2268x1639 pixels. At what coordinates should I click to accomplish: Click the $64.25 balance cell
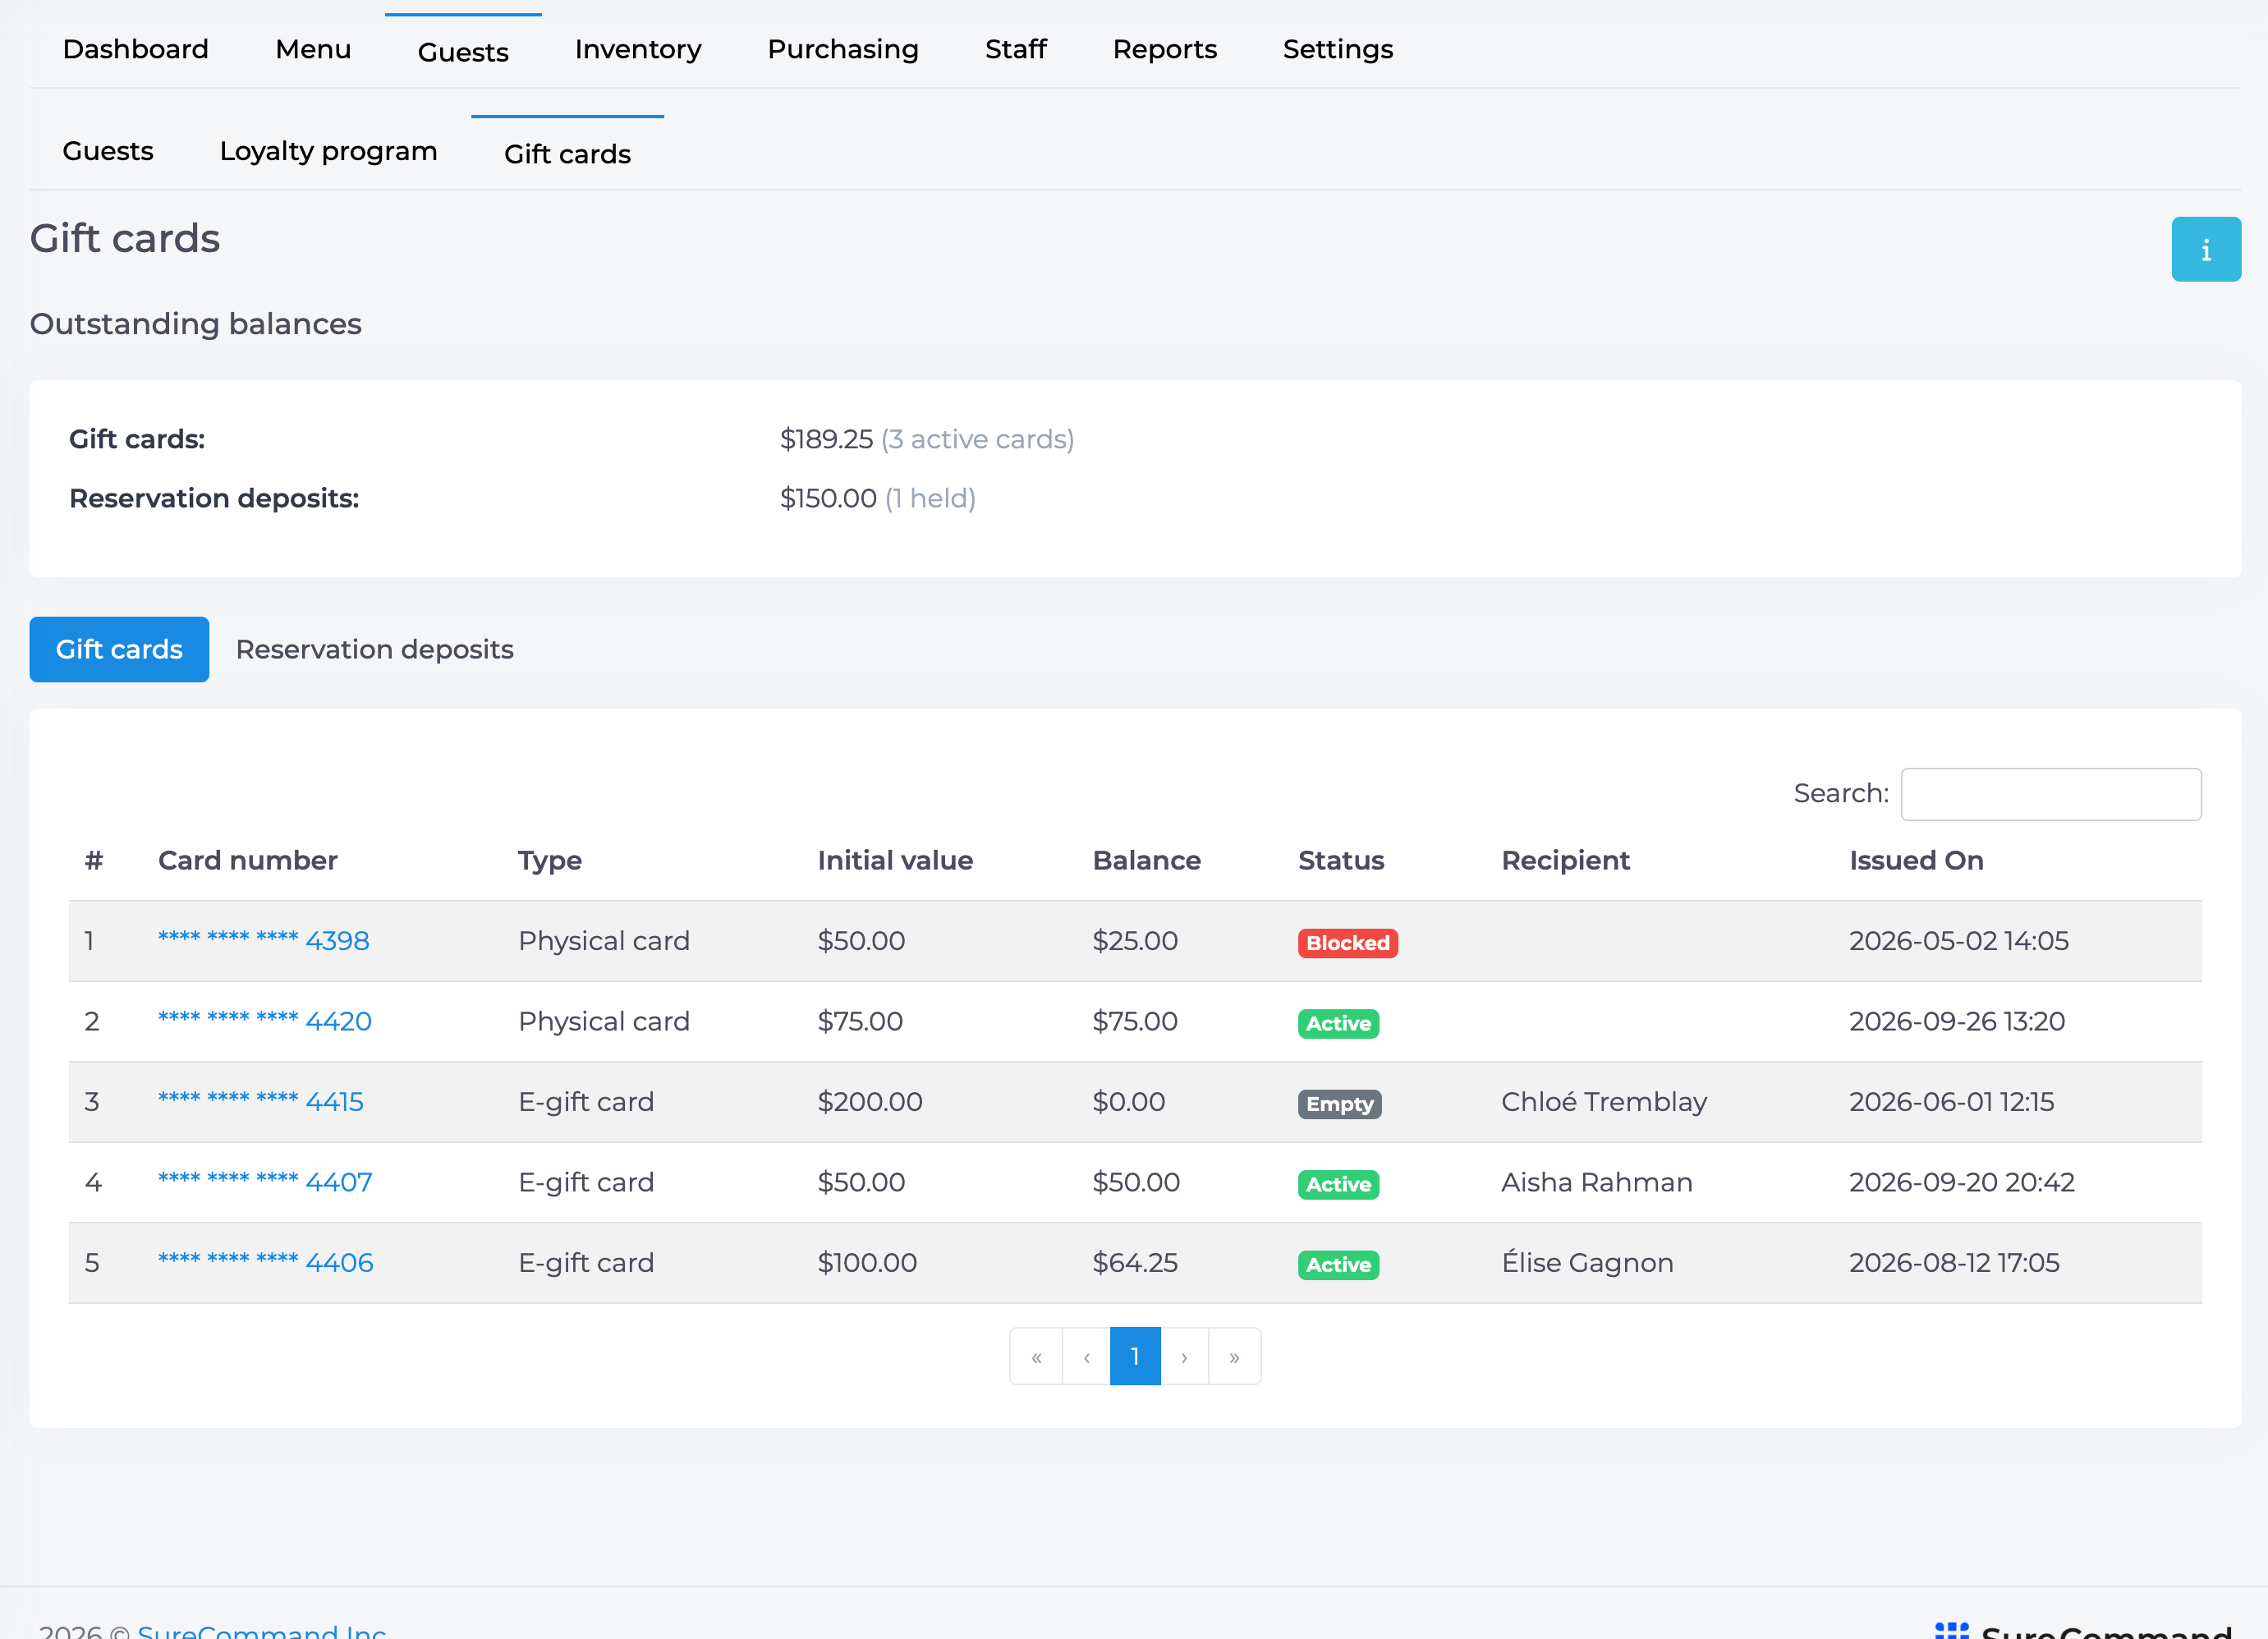[1135, 1262]
